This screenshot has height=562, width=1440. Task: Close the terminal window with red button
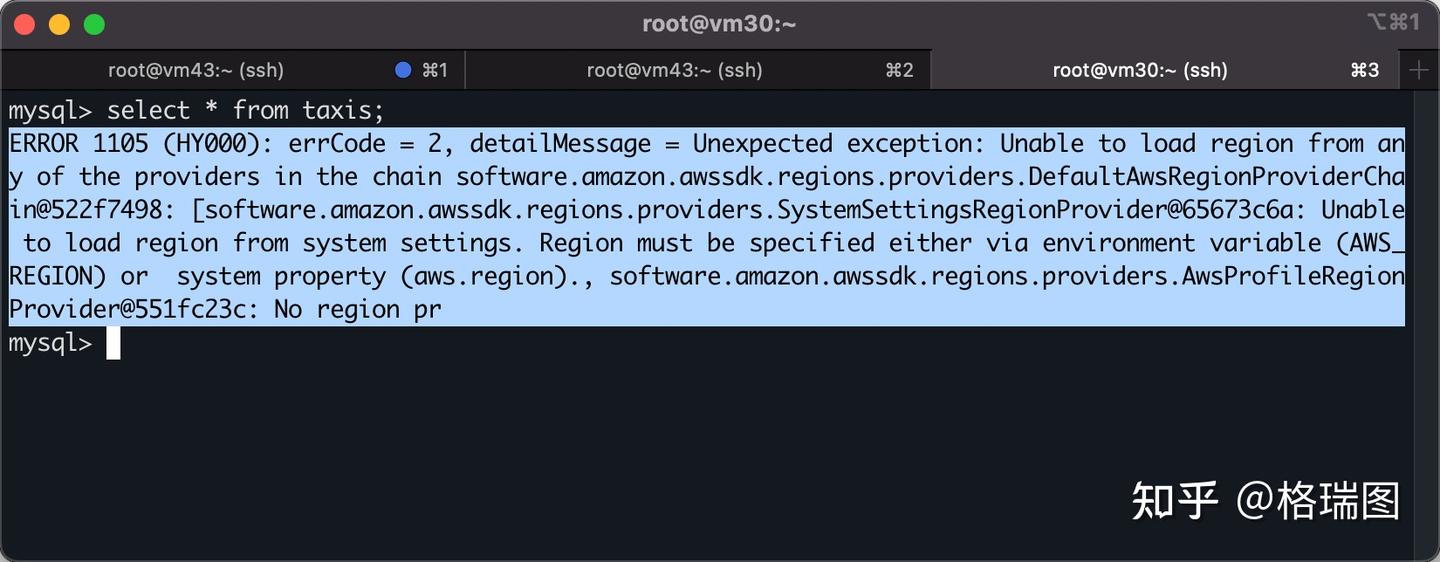(x=25, y=24)
